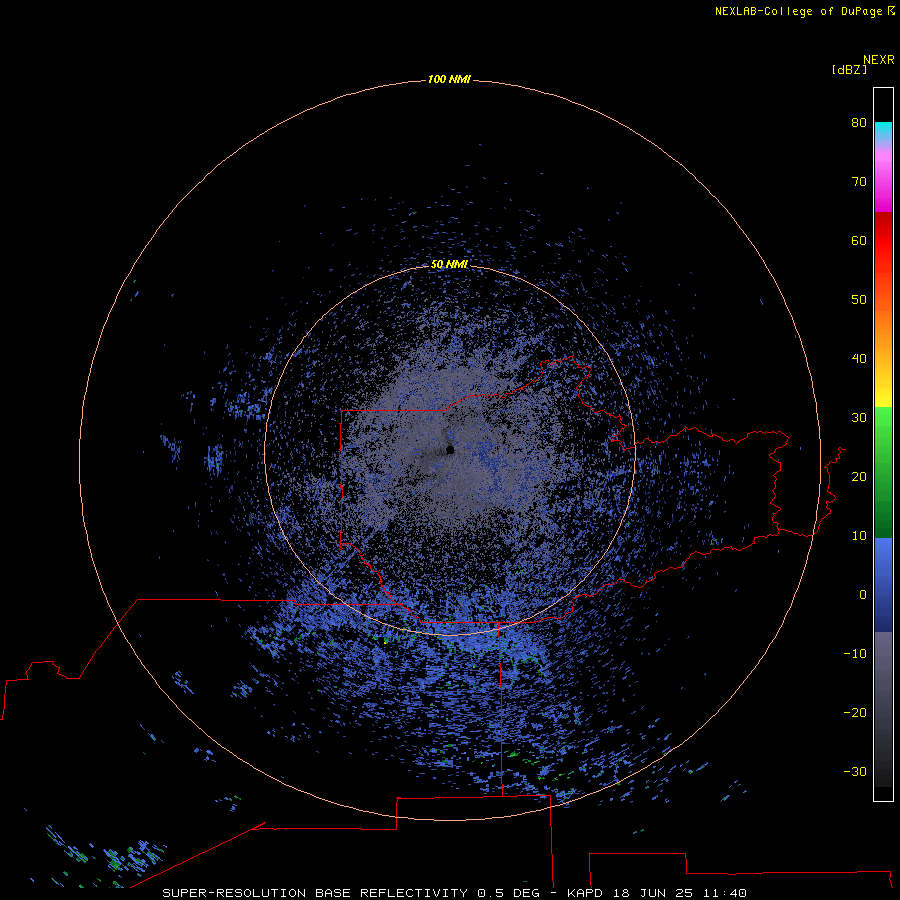Click the -30 dBZ scale value

tap(855, 771)
